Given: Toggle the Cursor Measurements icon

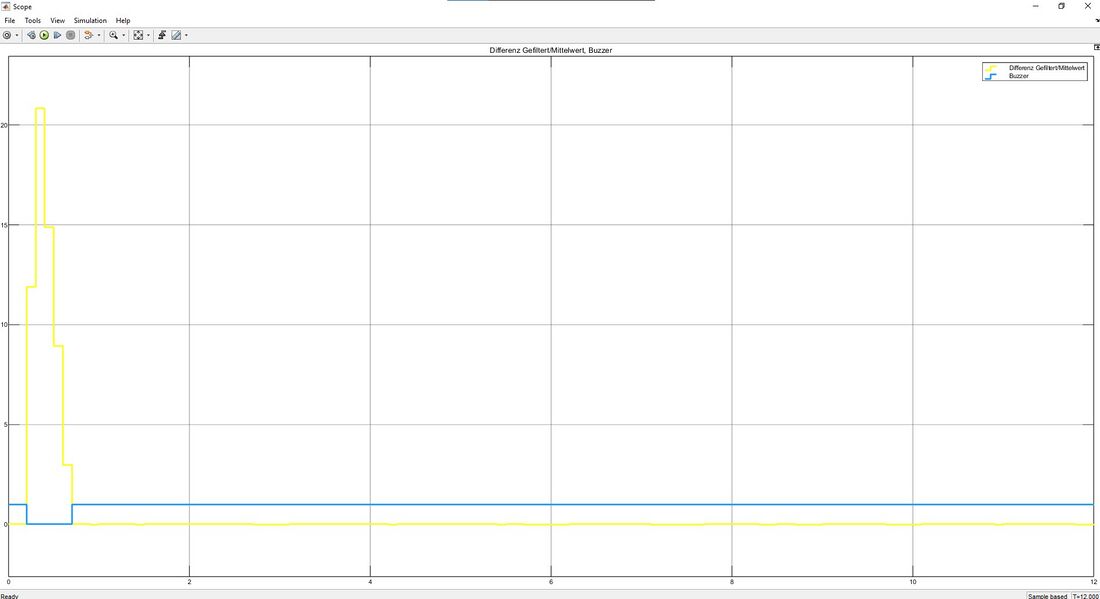Looking at the screenshot, I should tap(176, 35).
